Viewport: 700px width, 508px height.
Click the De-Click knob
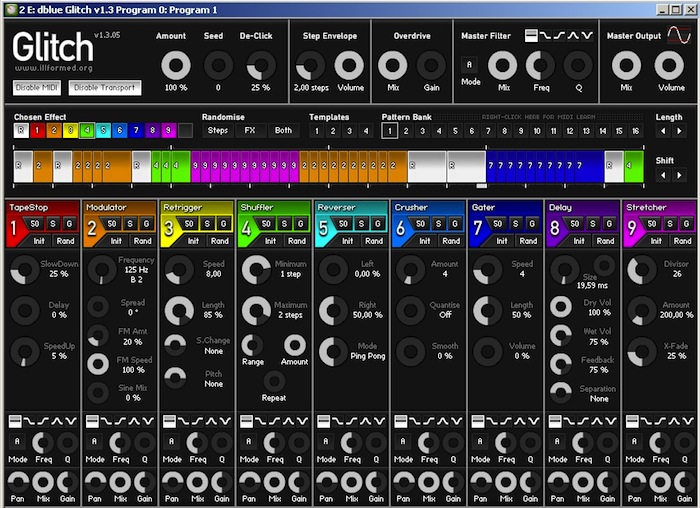pyautogui.click(x=261, y=65)
